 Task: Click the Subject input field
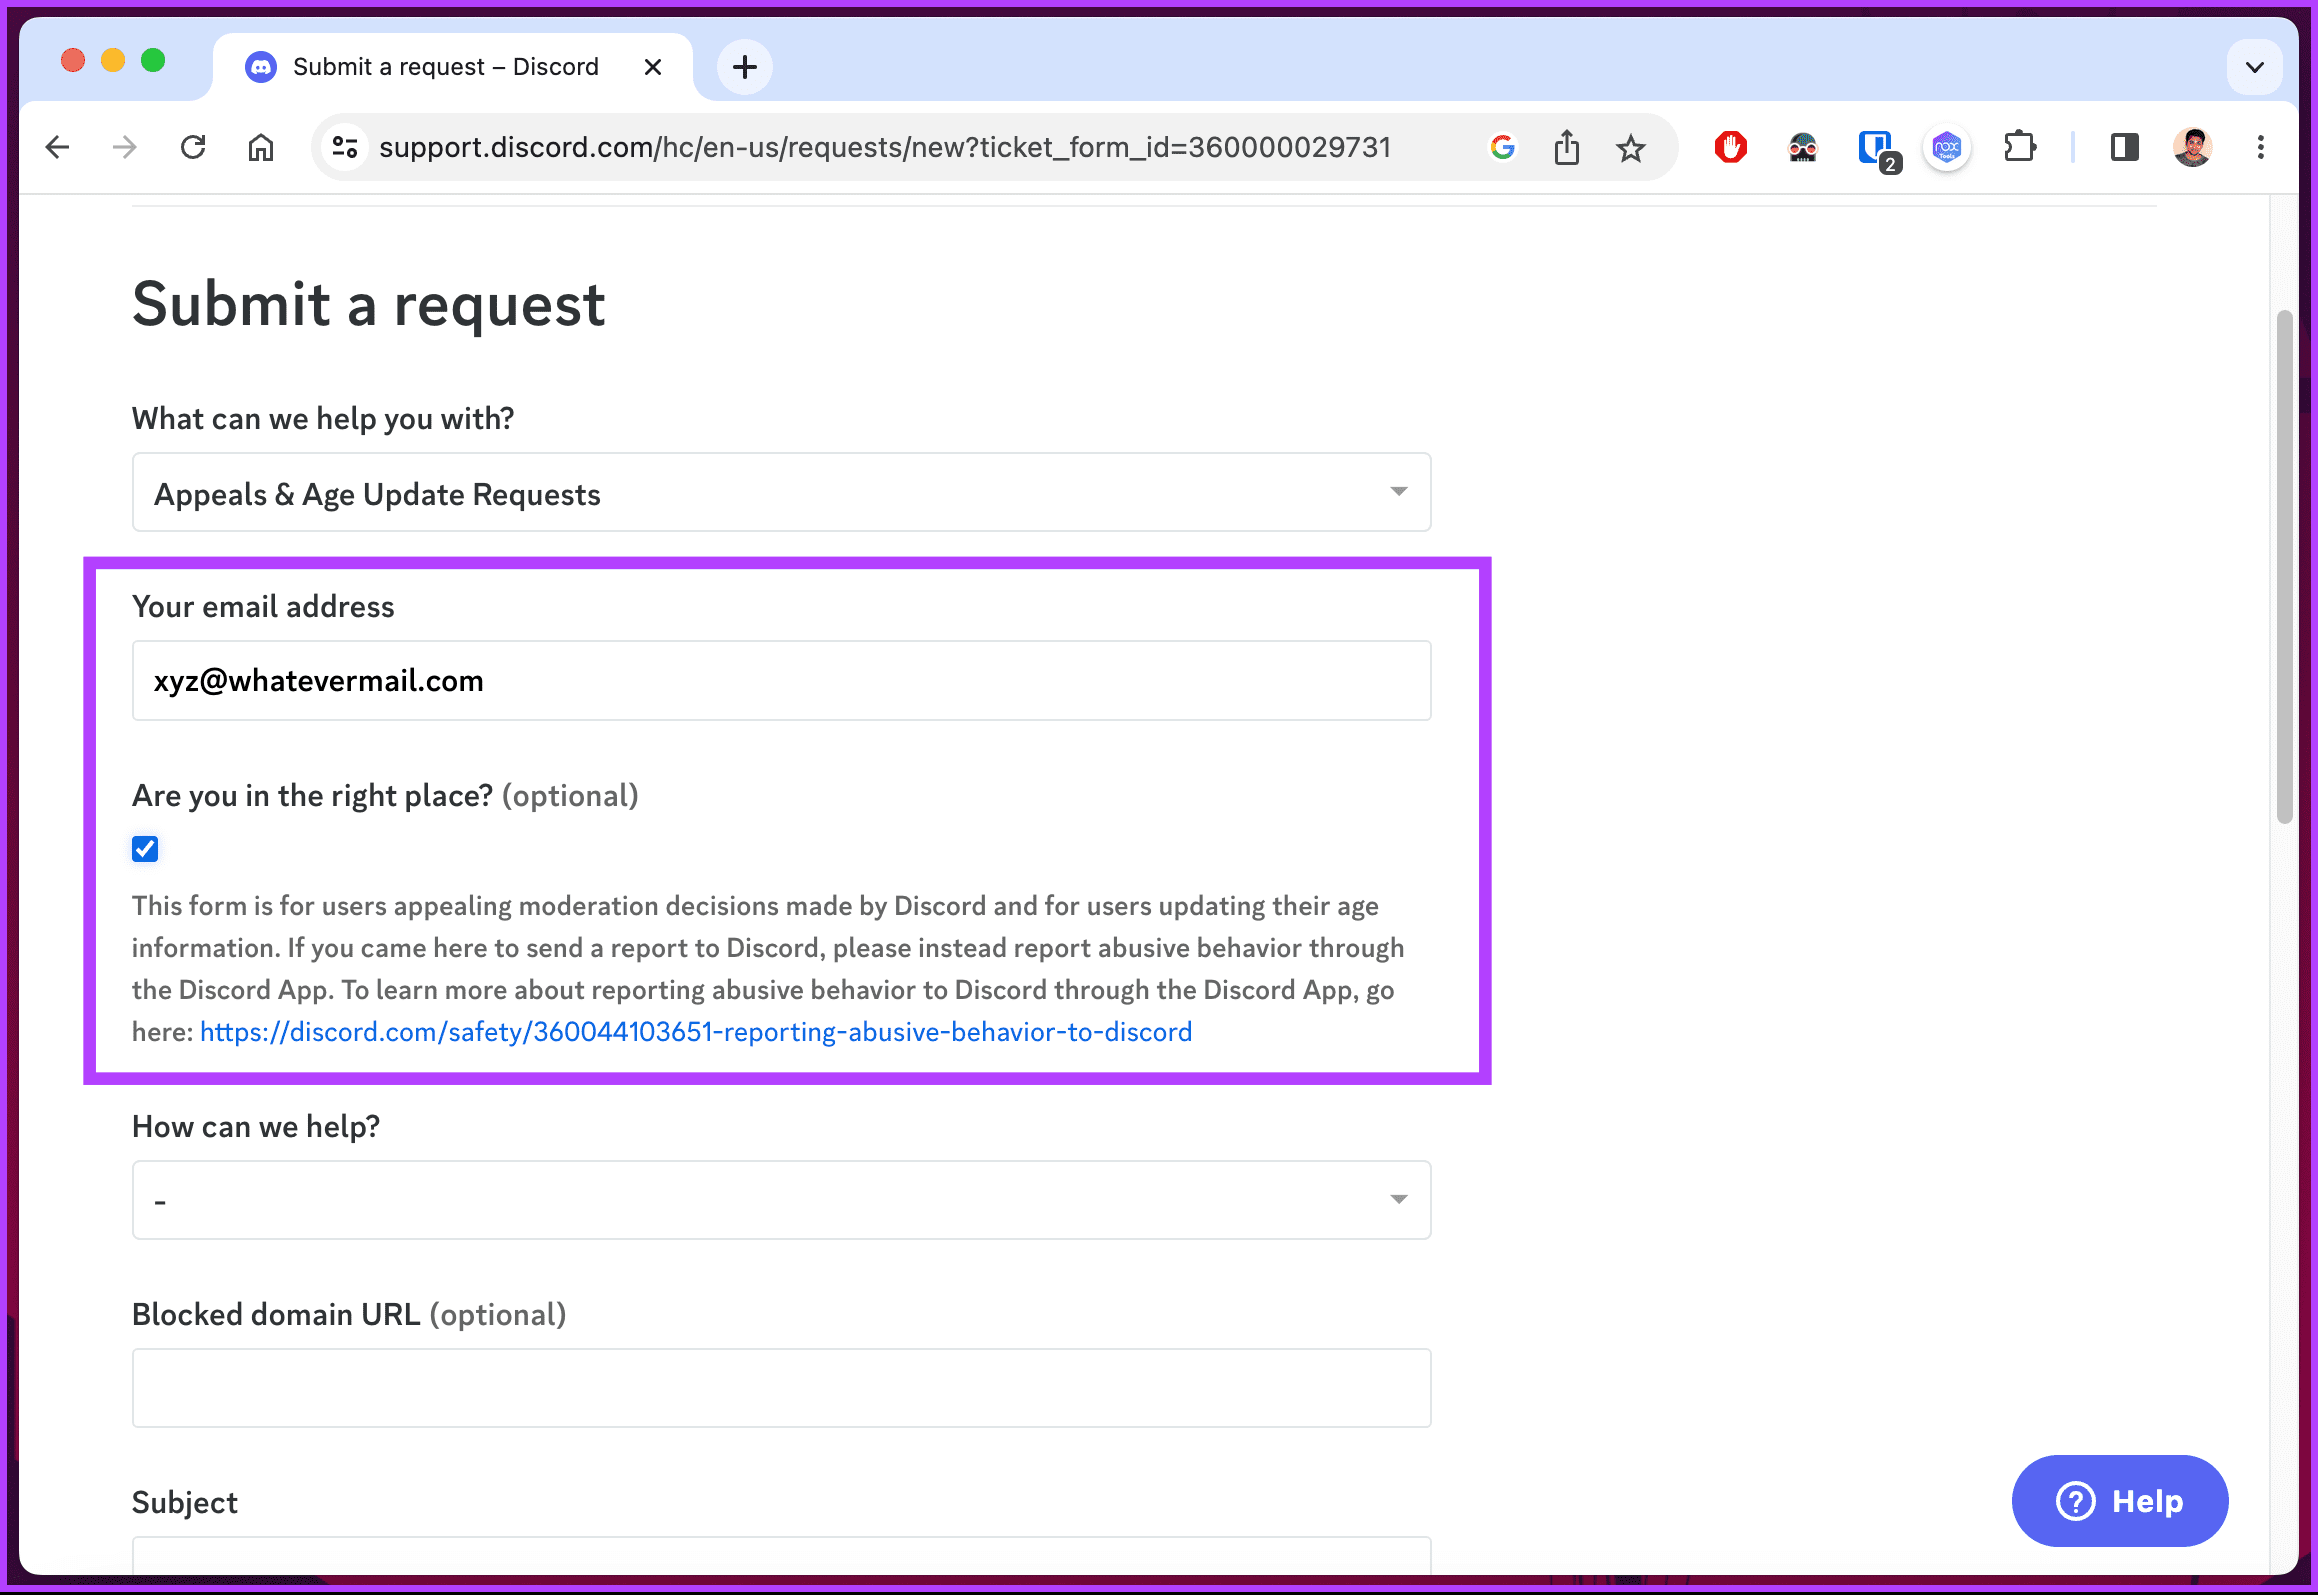[781, 1555]
